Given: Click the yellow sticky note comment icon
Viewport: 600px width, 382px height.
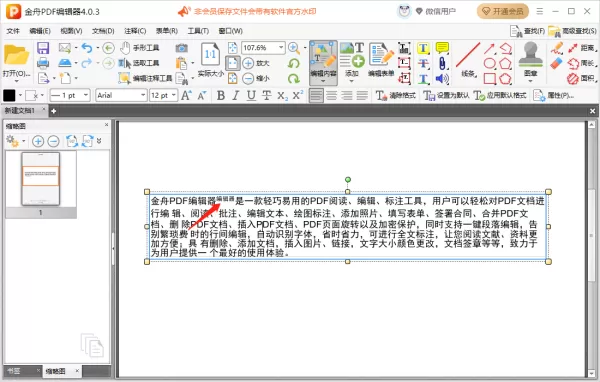Looking at the screenshot, I should 442,48.
